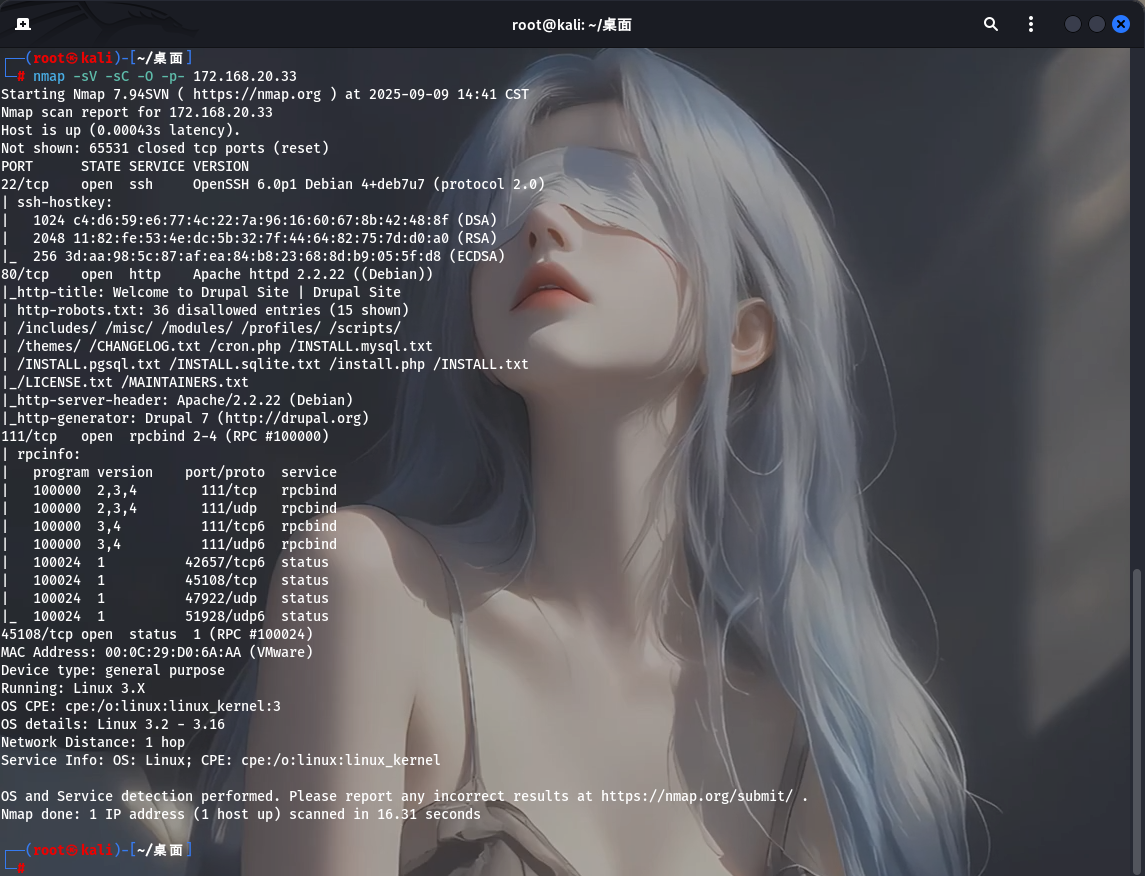Click '/INSTALL.pgsql.txt' entry
This screenshot has height=876, width=1145.
click(89, 364)
